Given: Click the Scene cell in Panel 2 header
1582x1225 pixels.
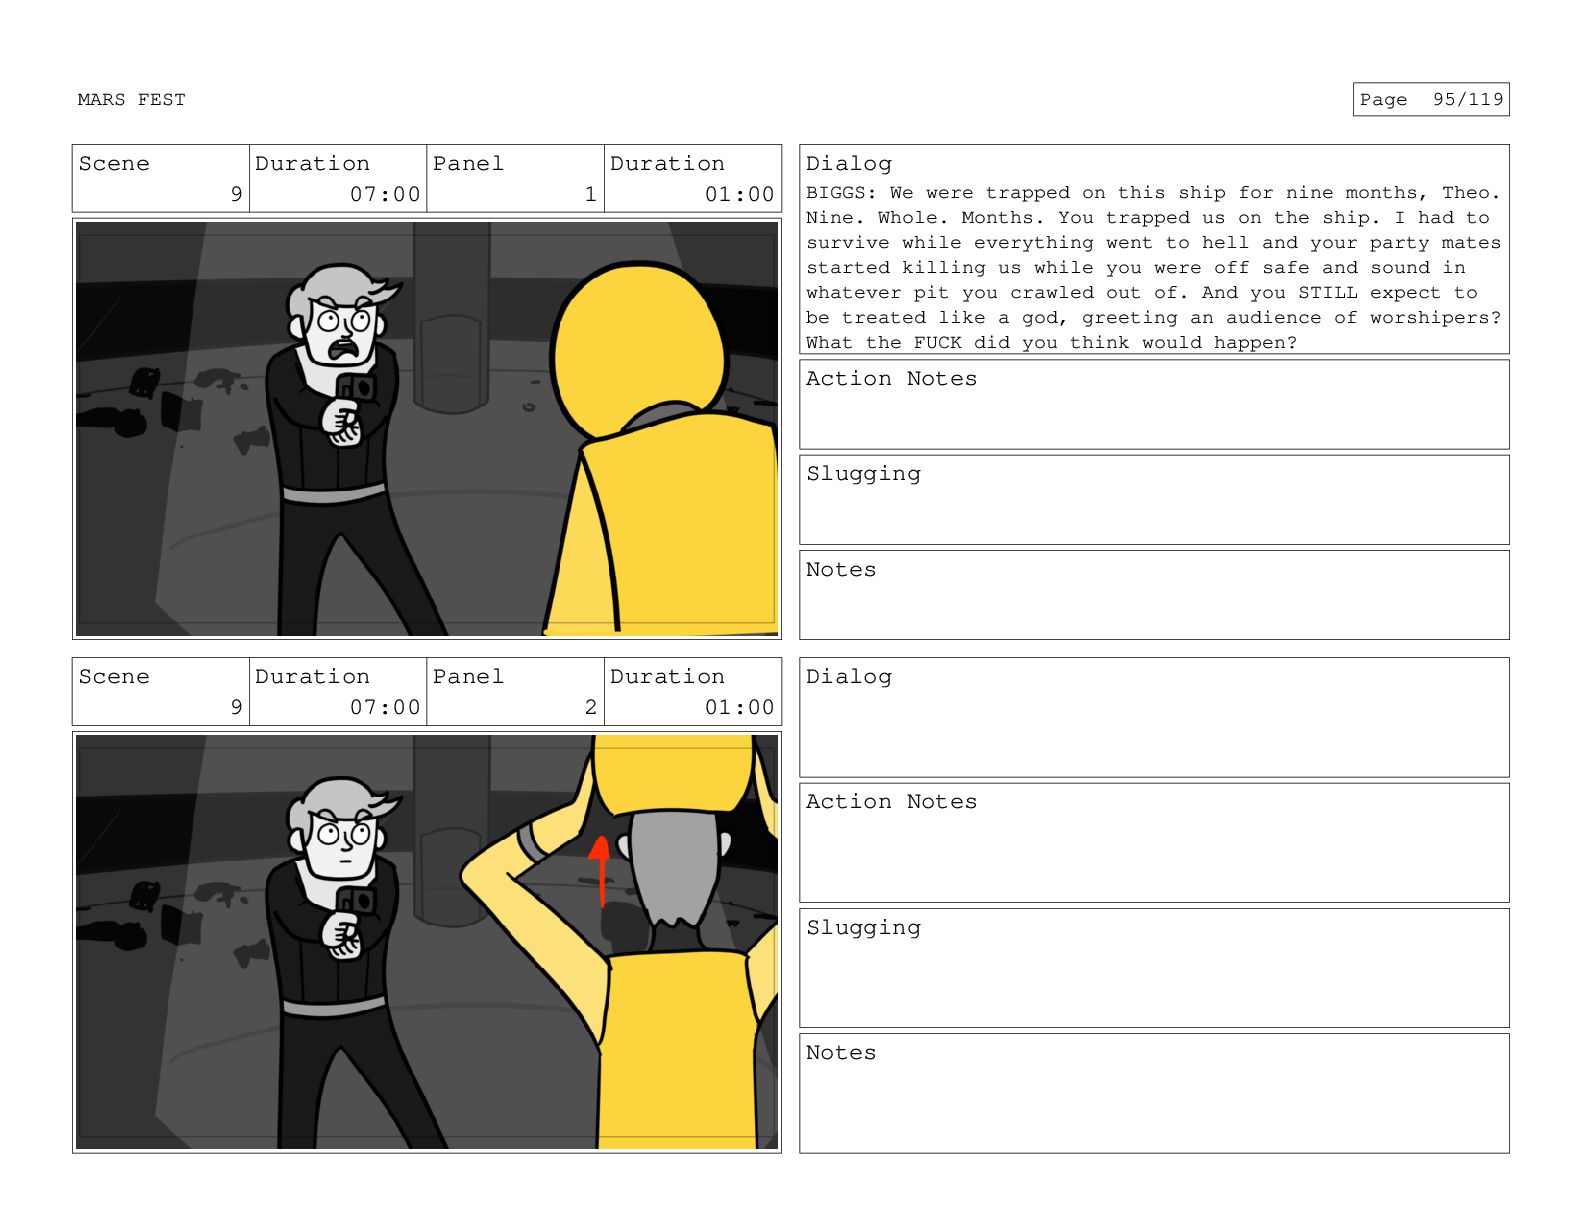Looking at the screenshot, I should point(161,691).
